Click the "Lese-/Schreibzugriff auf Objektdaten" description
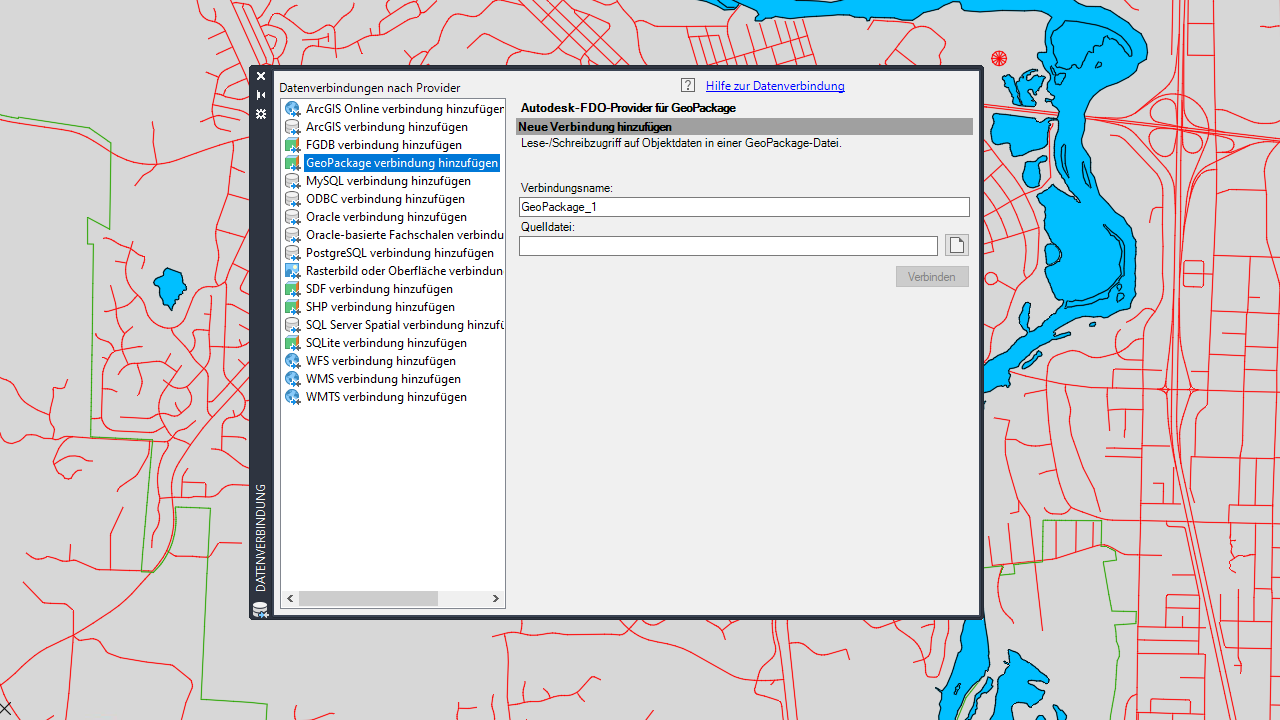Screen dimensions: 1280x720 (x=681, y=143)
